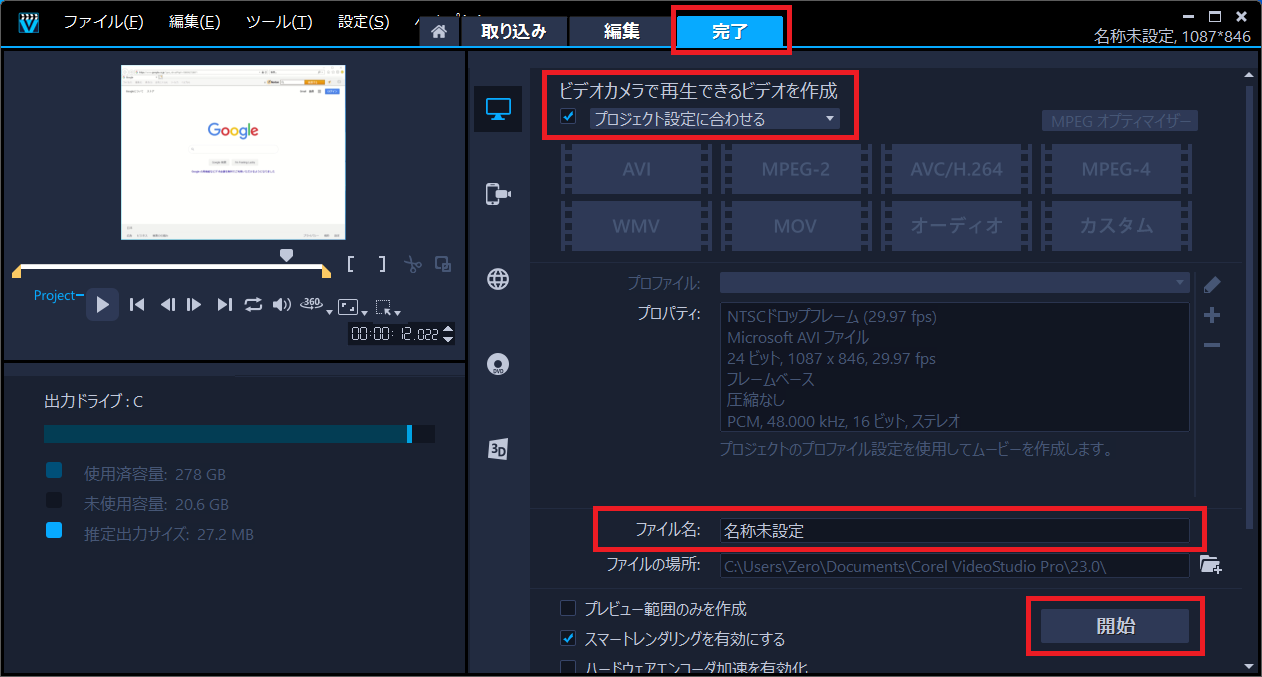Open the 編集(E) menu
1262x677 pixels.
point(195,21)
